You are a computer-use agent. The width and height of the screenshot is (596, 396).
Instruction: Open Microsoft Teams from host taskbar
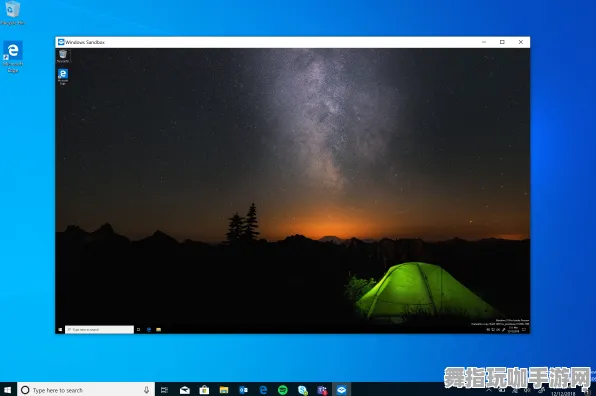point(322,390)
